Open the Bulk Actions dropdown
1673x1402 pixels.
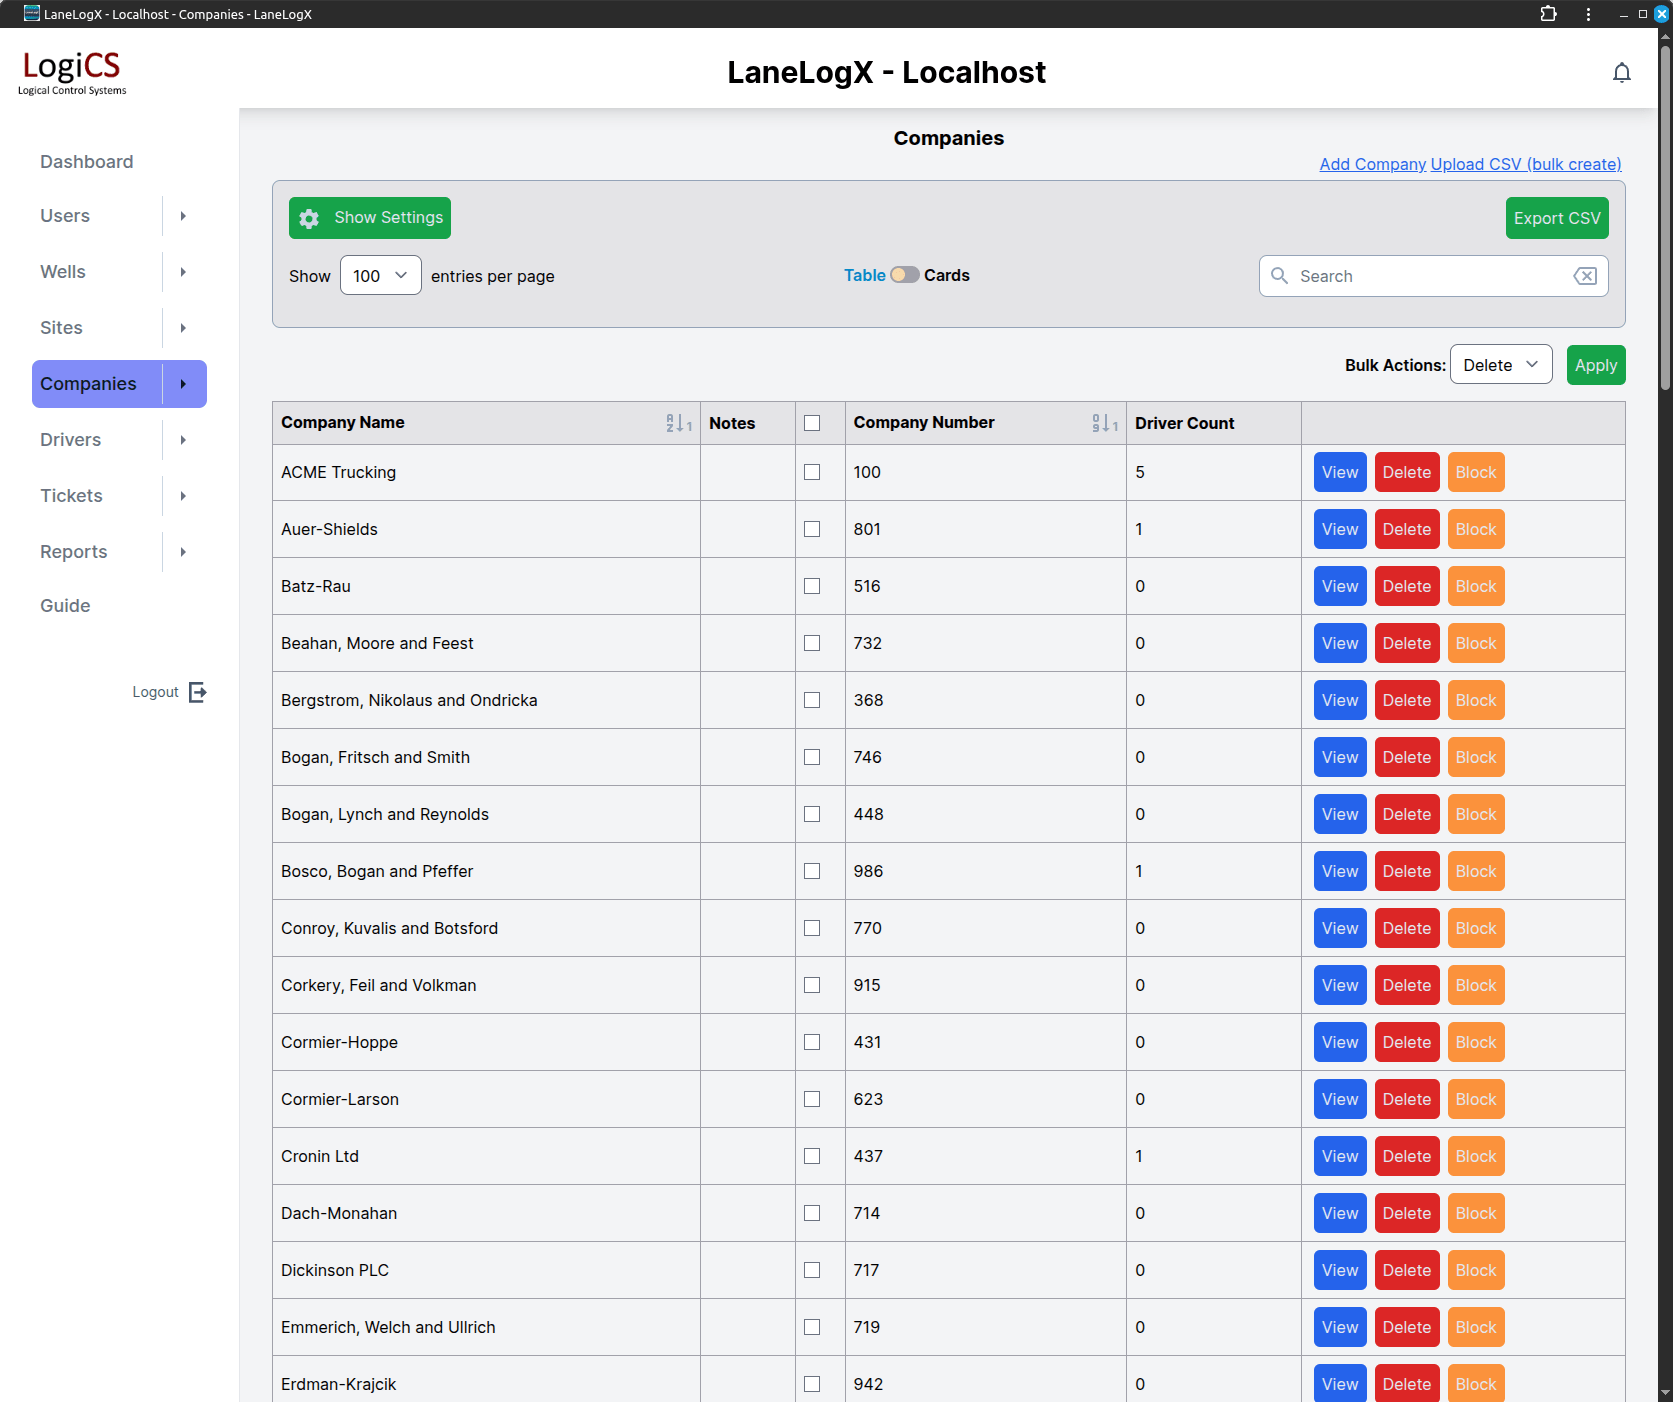coord(1500,365)
